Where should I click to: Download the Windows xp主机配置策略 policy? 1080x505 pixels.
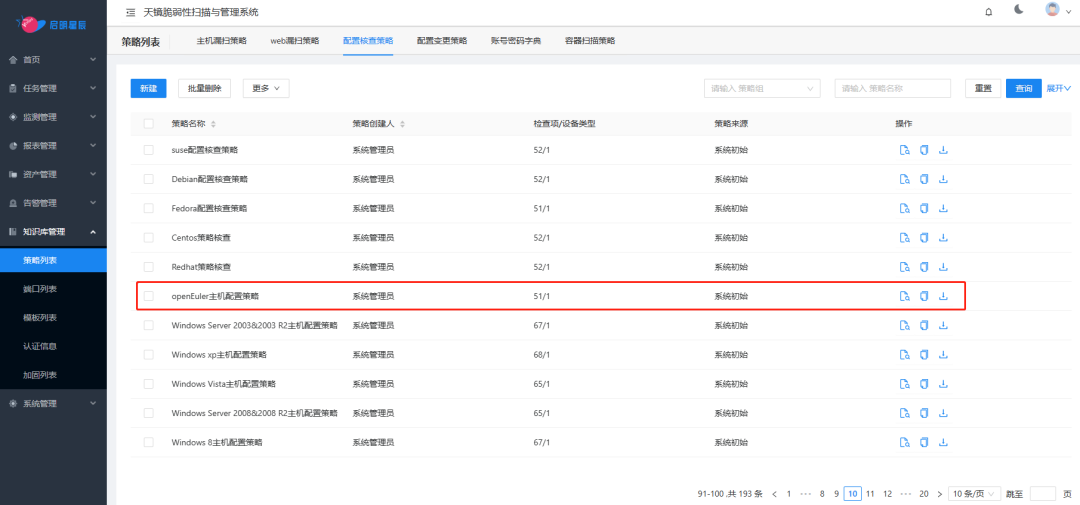pyautogui.click(x=943, y=355)
